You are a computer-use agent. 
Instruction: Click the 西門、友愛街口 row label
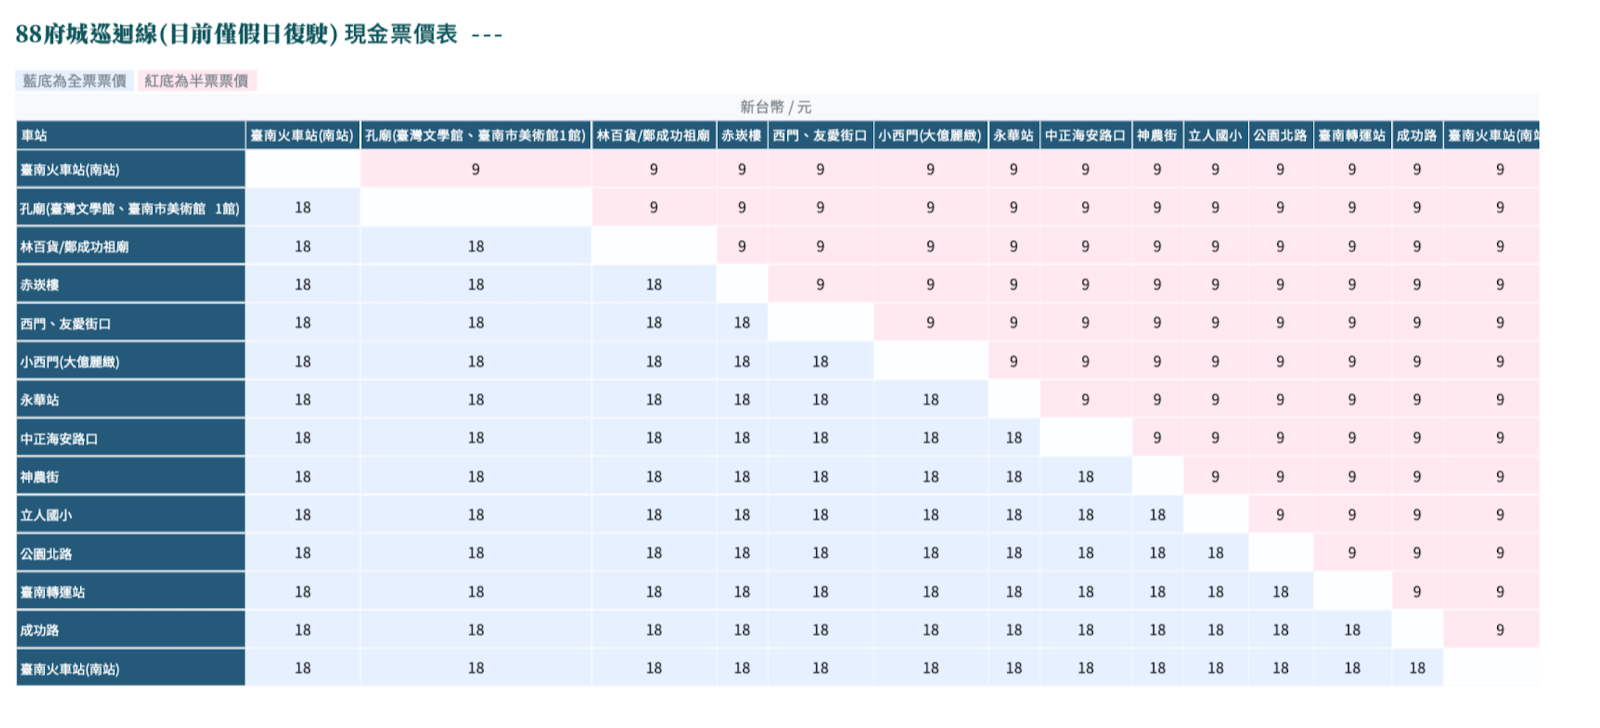(131, 323)
